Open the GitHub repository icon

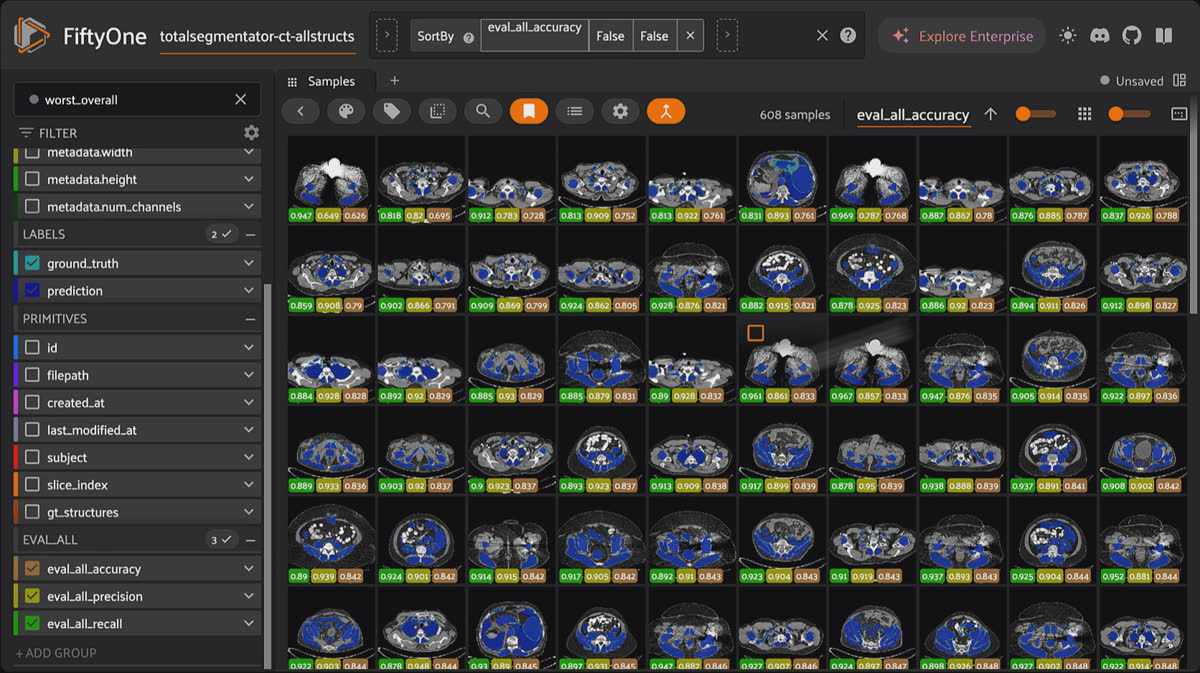pos(1132,36)
